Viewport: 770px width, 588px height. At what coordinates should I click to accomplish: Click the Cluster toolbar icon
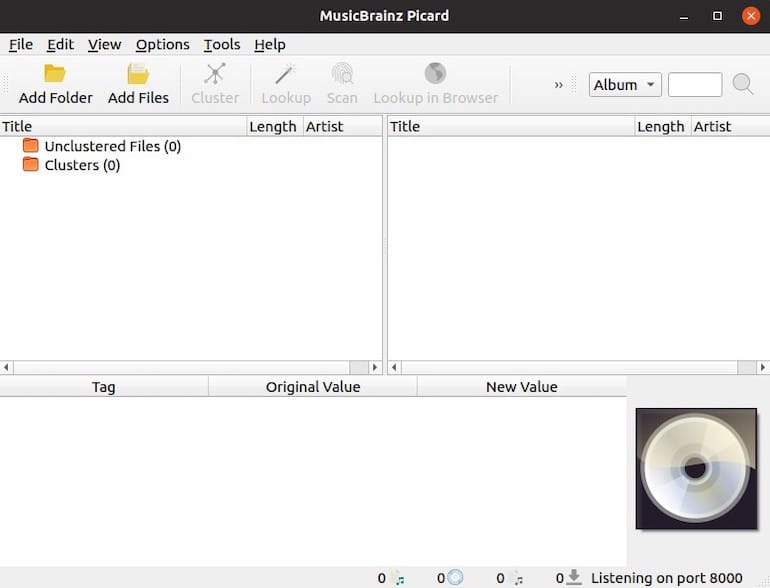coord(215,74)
